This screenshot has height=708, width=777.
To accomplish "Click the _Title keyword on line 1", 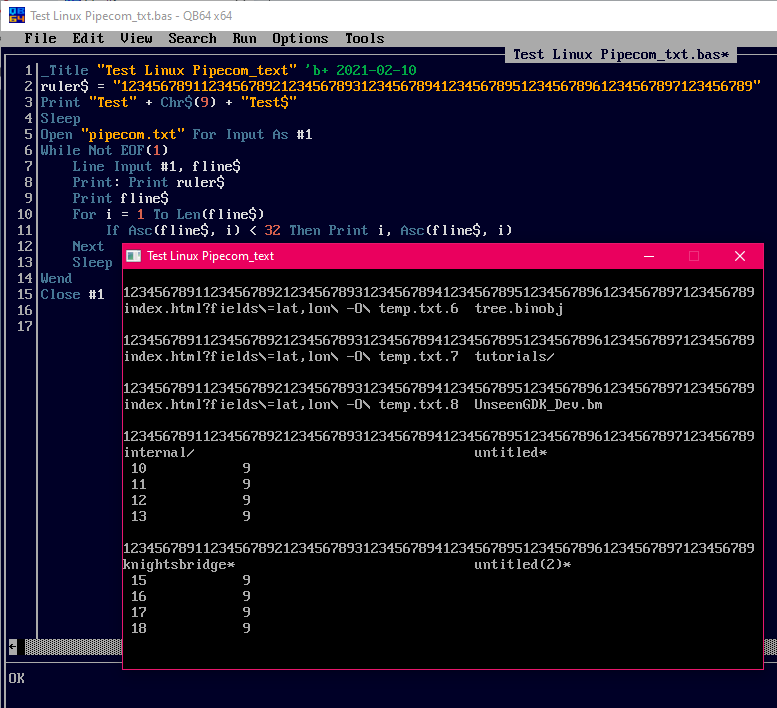I will 64,70.
